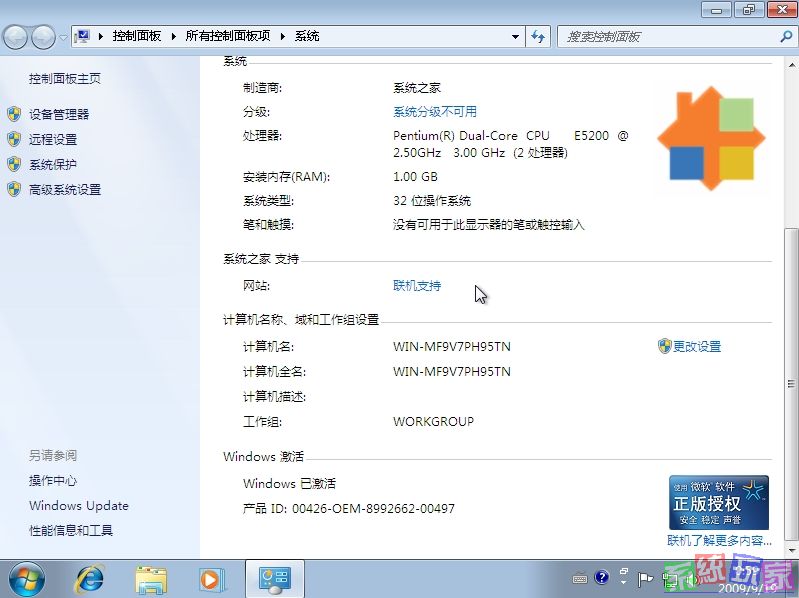Click the shield icon next to 高级系统设置

click(14, 189)
